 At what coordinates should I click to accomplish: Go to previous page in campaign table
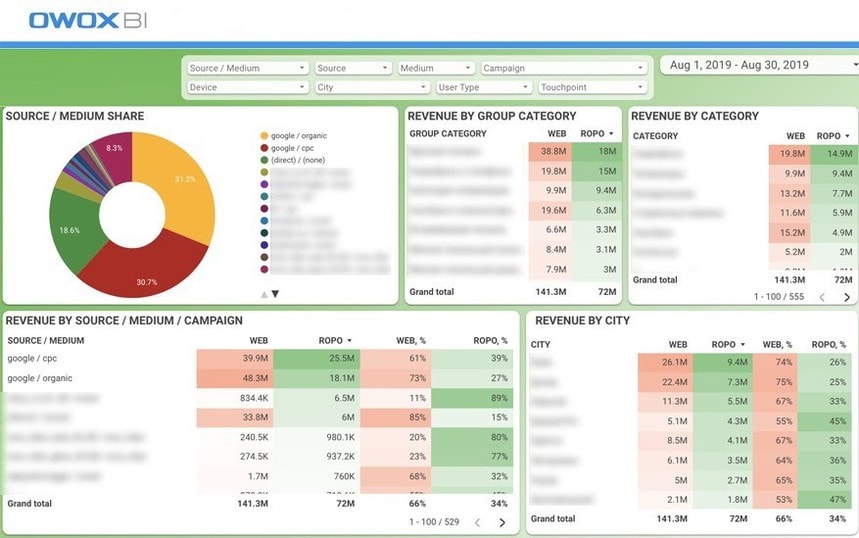pyautogui.click(x=477, y=523)
